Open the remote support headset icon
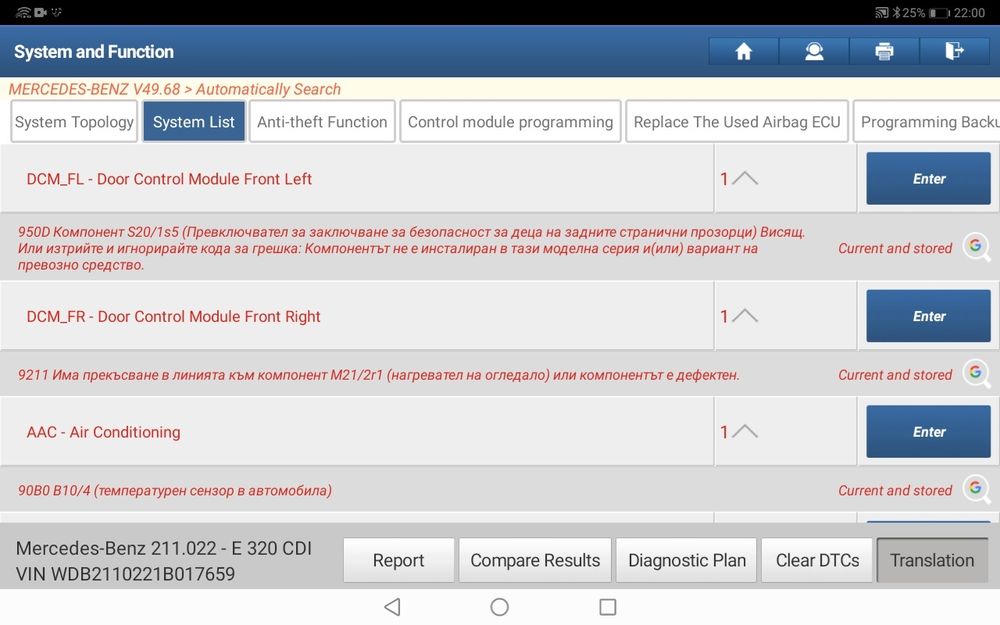This screenshot has width=1000, height=625. [x=813, y=51]
